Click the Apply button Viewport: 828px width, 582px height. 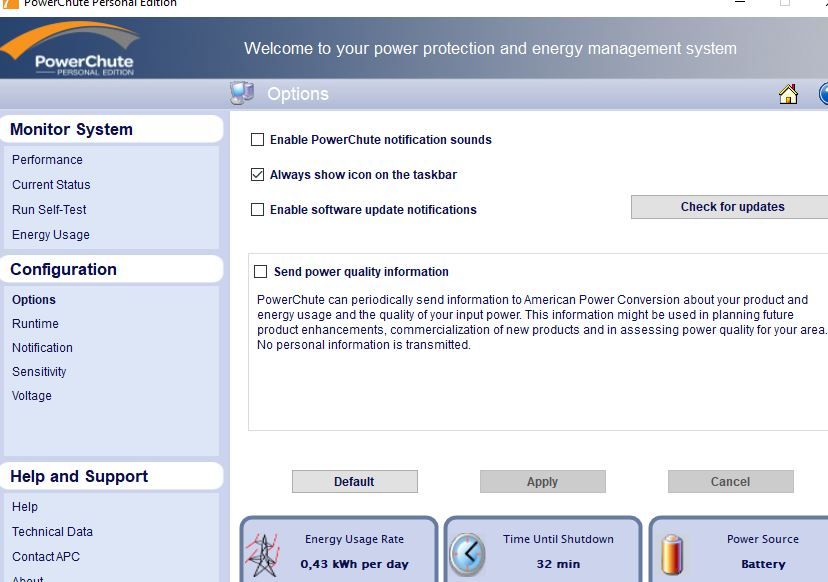click(x=542, y=482)
